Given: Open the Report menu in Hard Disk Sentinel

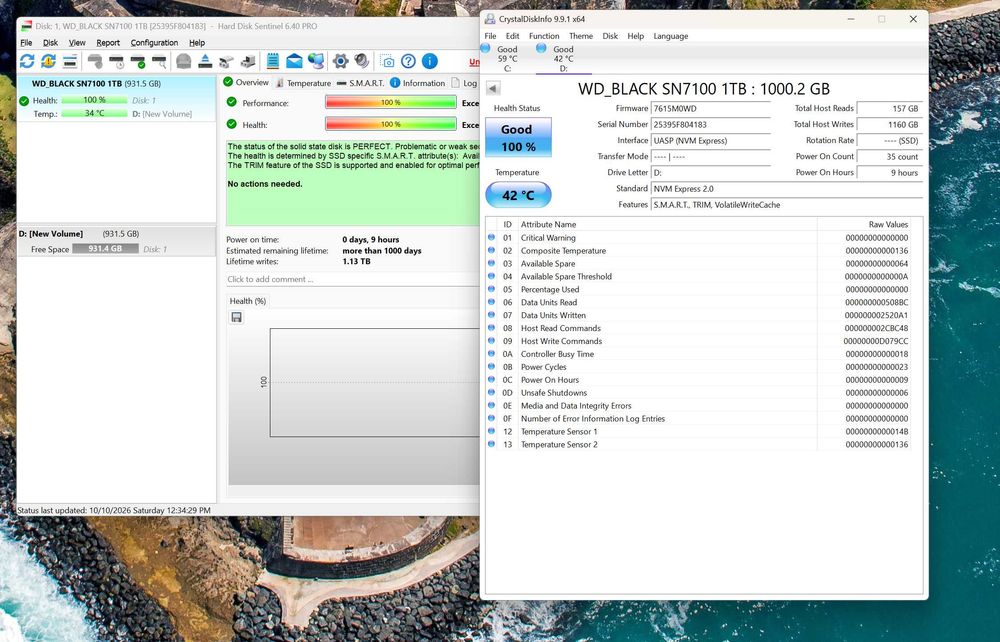Looking at the screenshot, I should tap(108, 43).
